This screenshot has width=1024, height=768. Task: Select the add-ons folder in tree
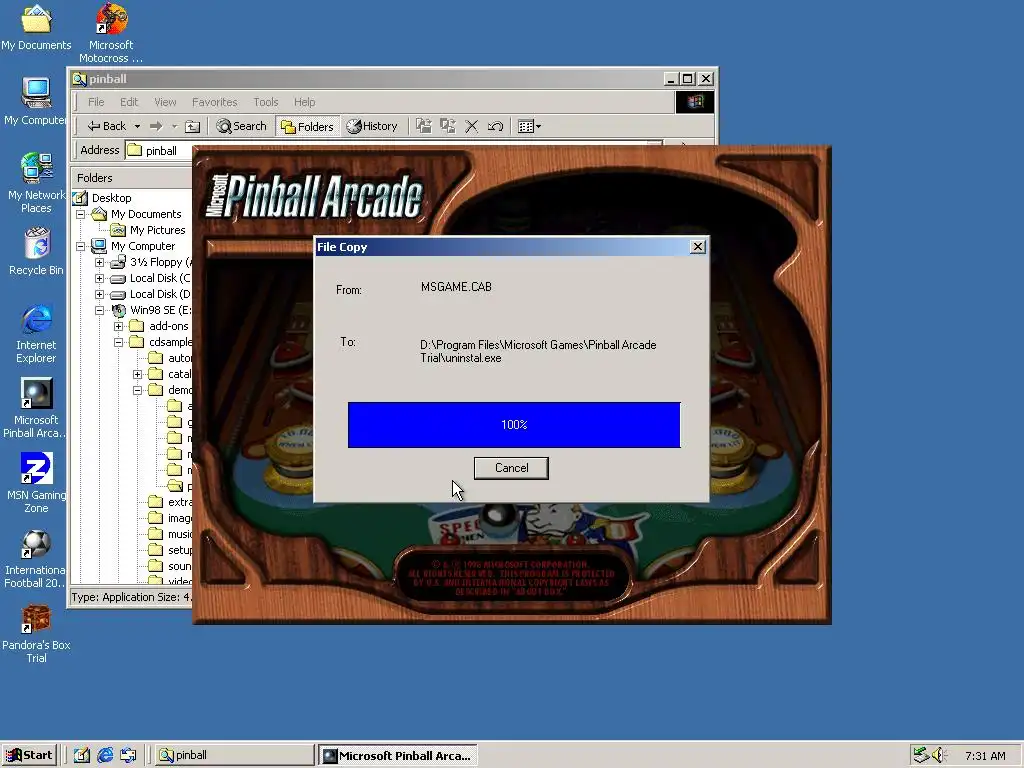point(168,326)
